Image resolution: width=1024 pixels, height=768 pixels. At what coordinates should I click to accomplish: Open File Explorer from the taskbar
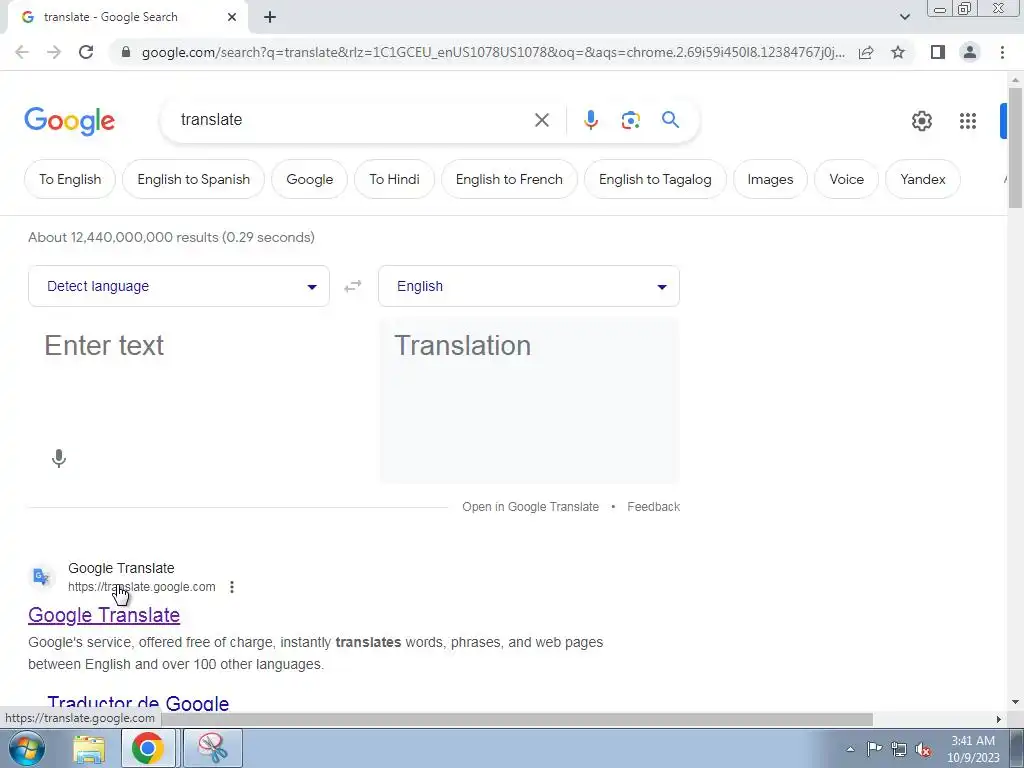pos(89,748)
